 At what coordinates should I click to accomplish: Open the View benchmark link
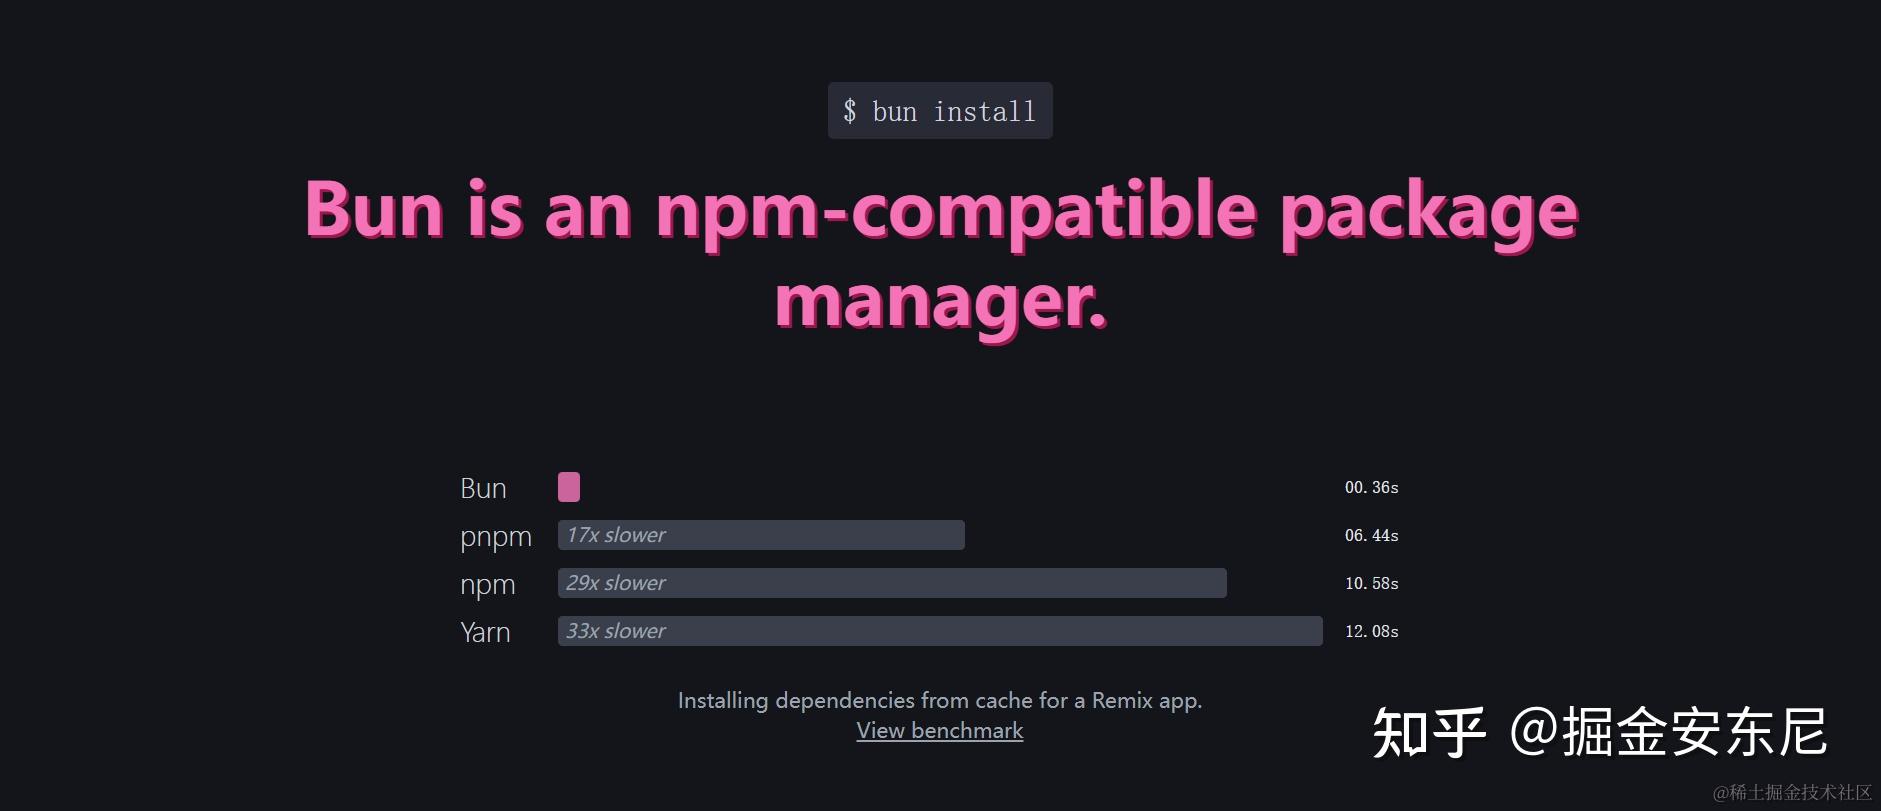pos(940,731)
